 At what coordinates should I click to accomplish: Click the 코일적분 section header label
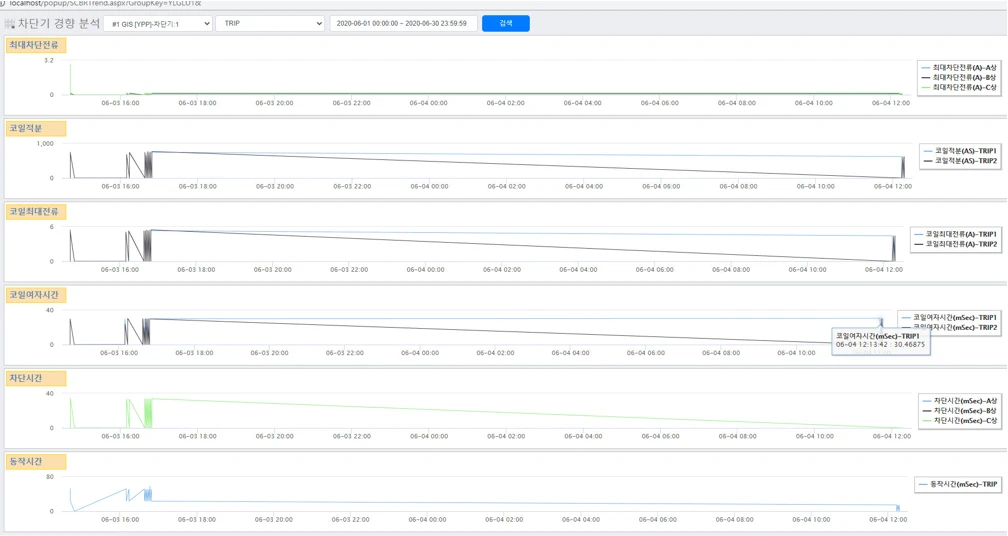[36, 129]
